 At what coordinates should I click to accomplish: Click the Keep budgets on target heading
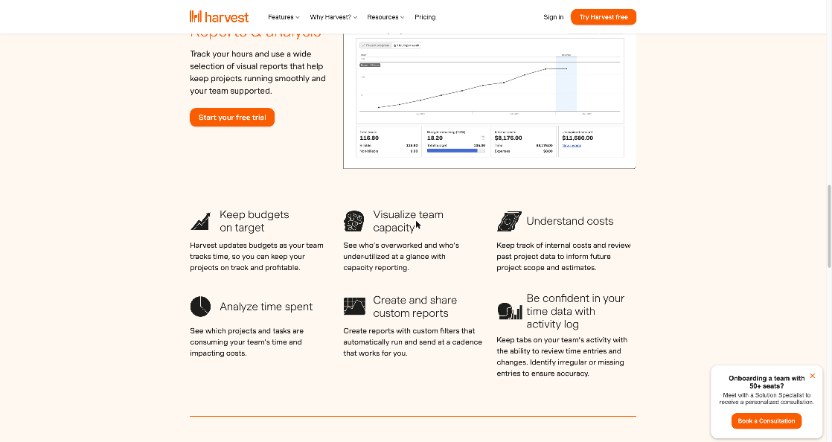click(254, 221)
